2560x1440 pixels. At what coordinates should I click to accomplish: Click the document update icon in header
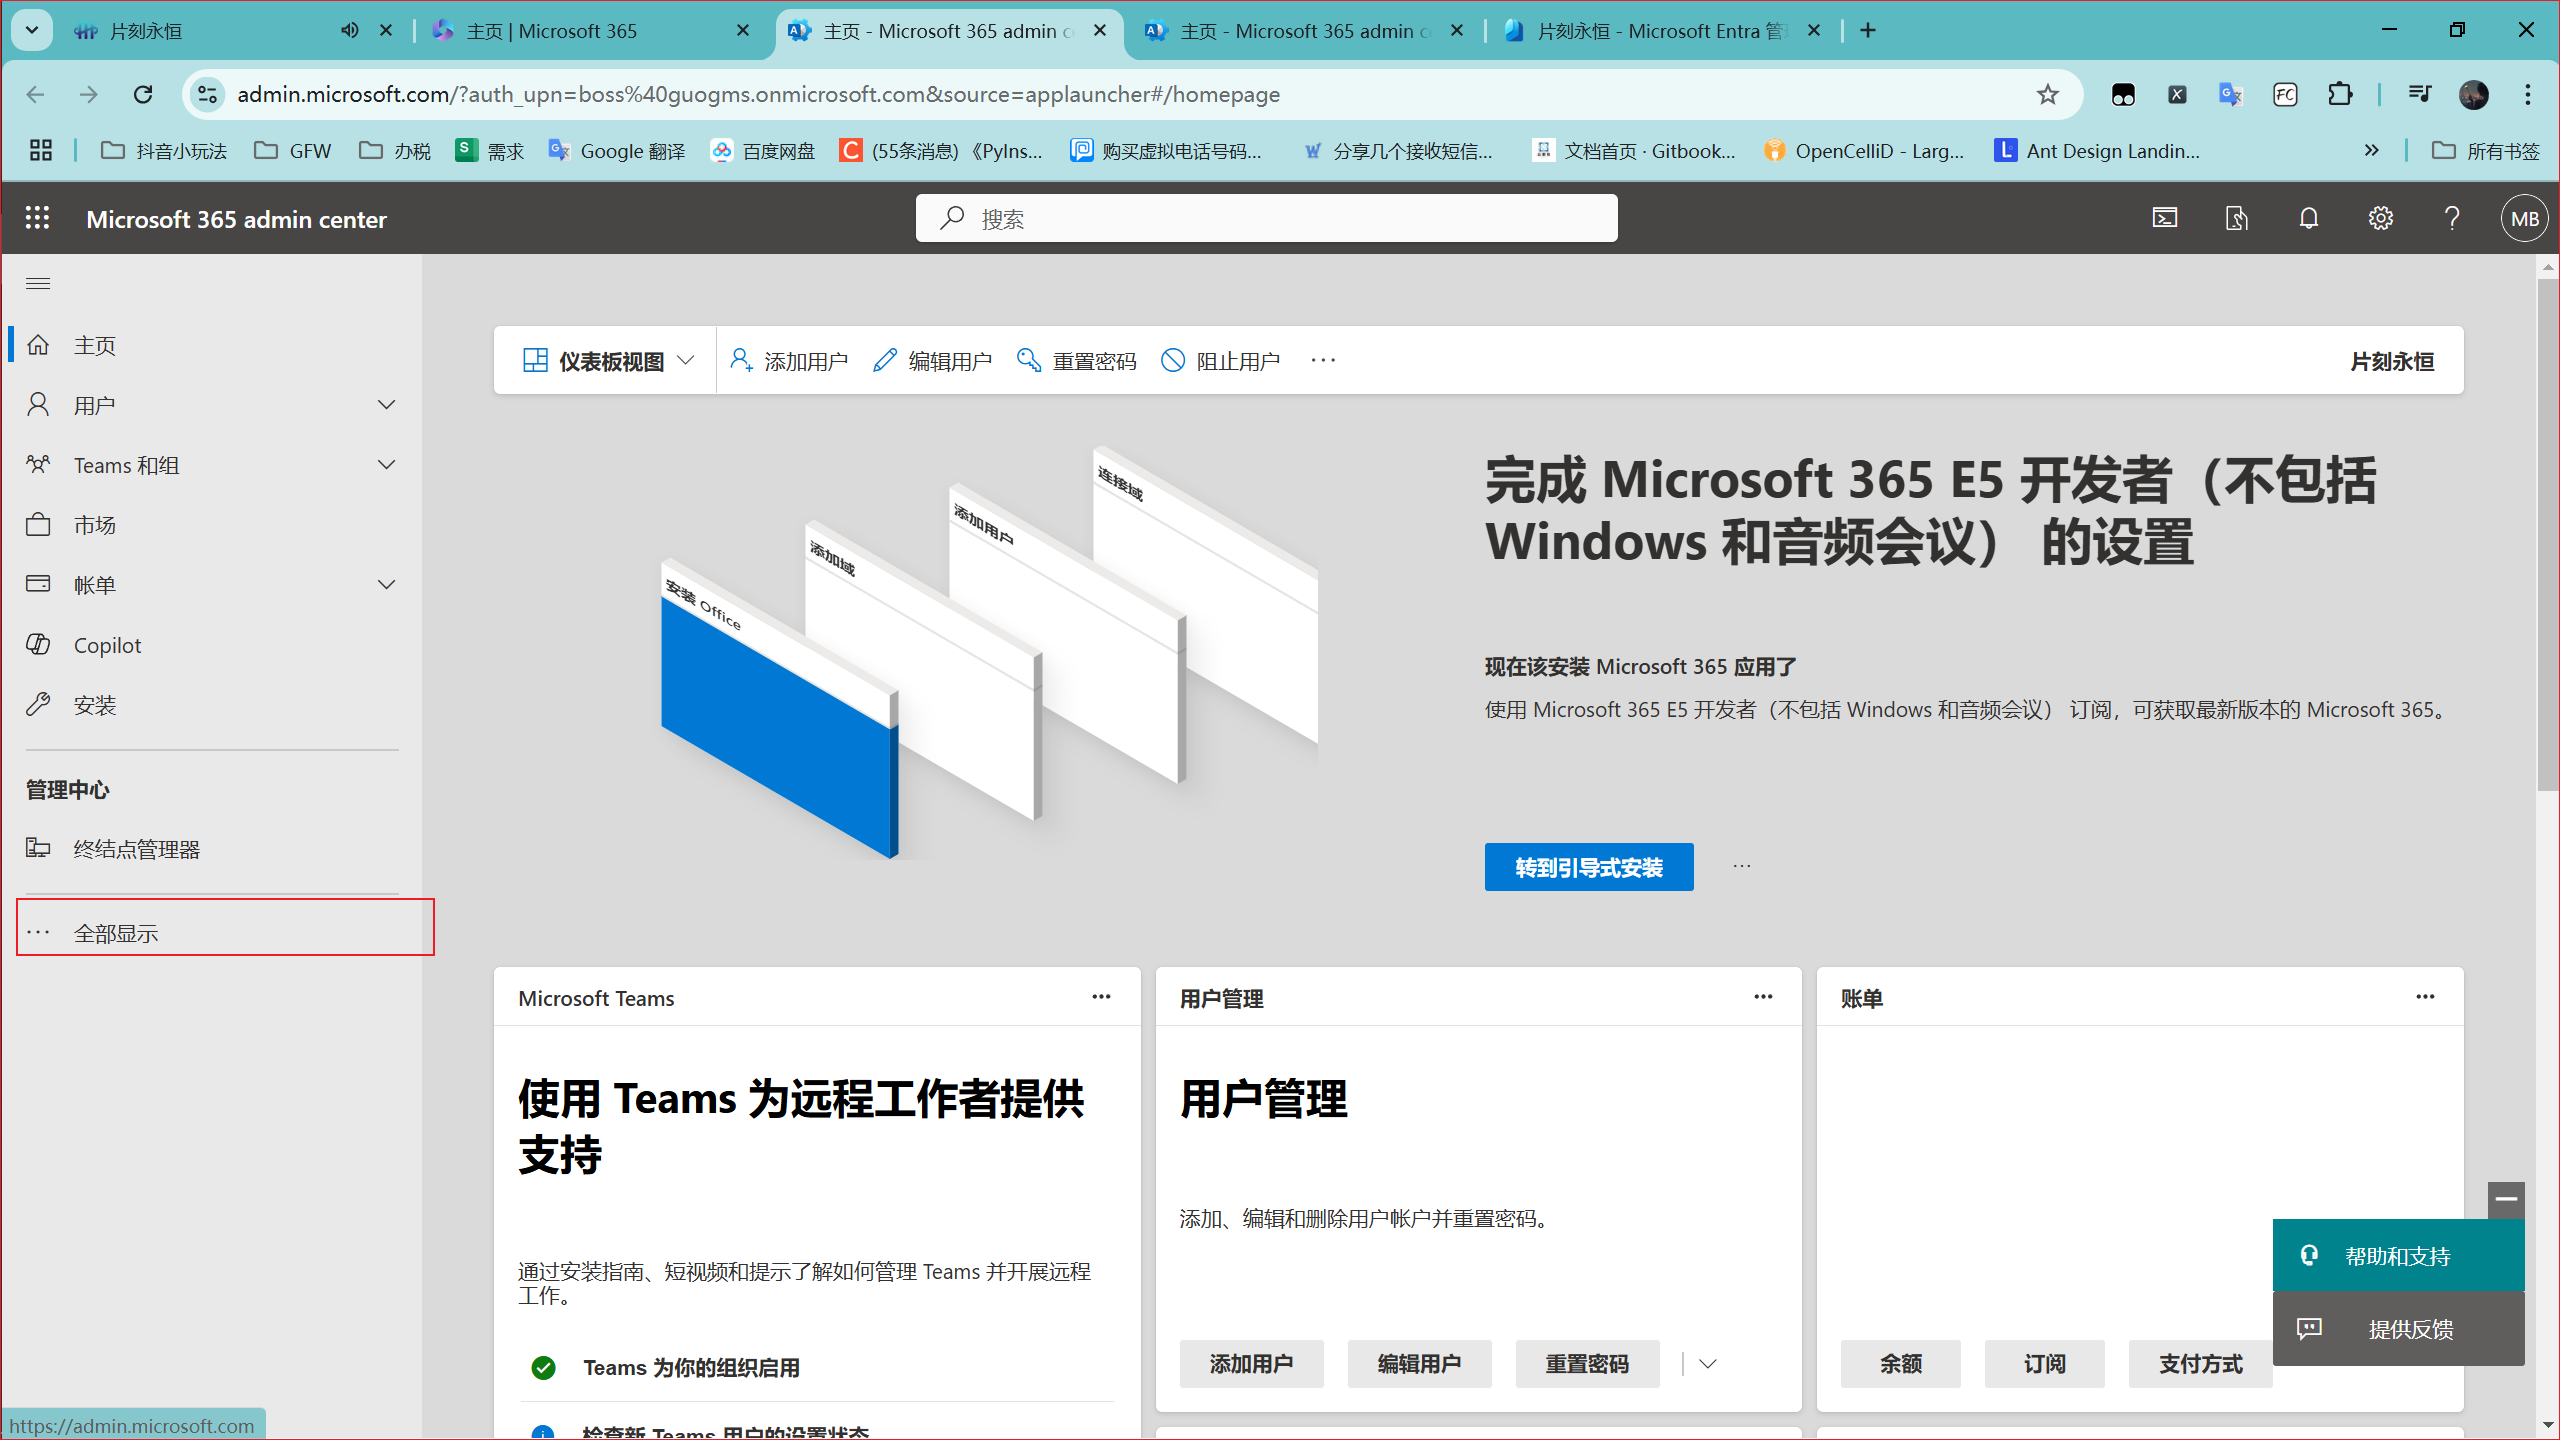(x=2237, y=218)
